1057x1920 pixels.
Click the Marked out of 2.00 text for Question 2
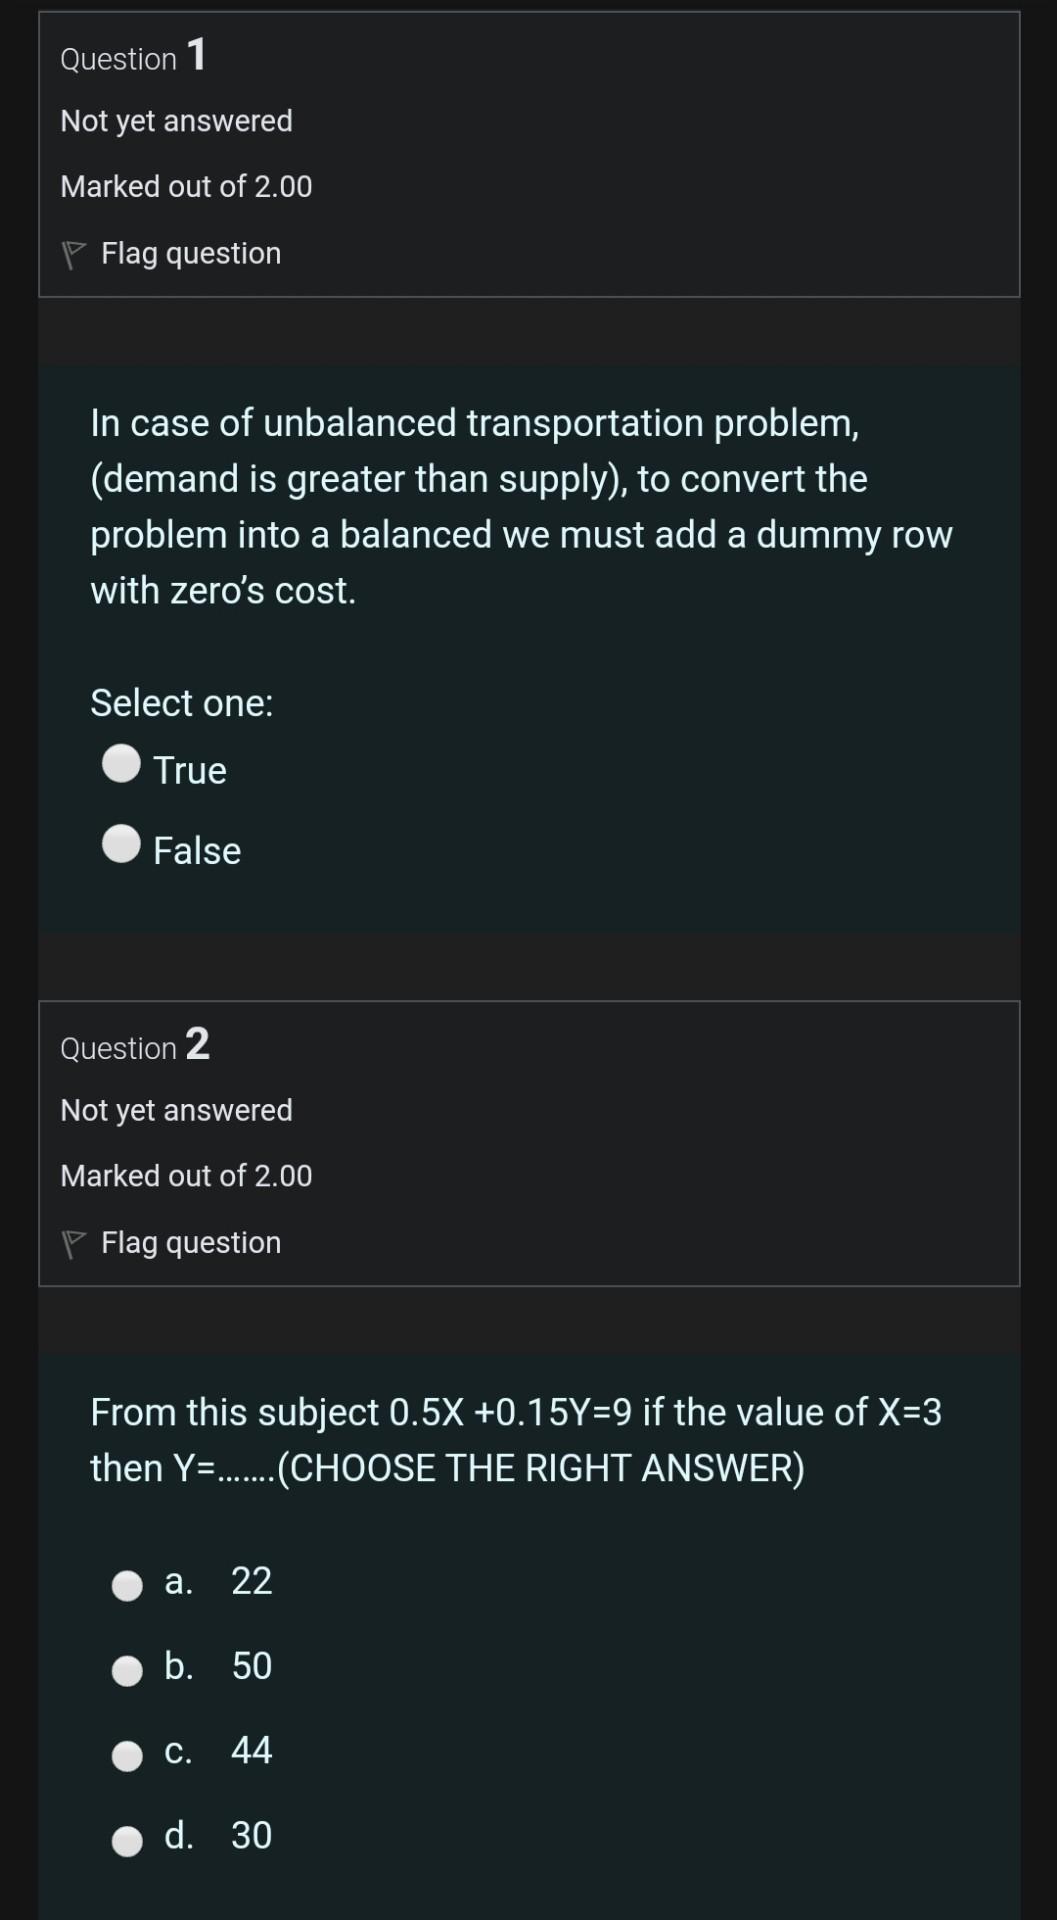pyautogui.click(x=186, y=1175)
